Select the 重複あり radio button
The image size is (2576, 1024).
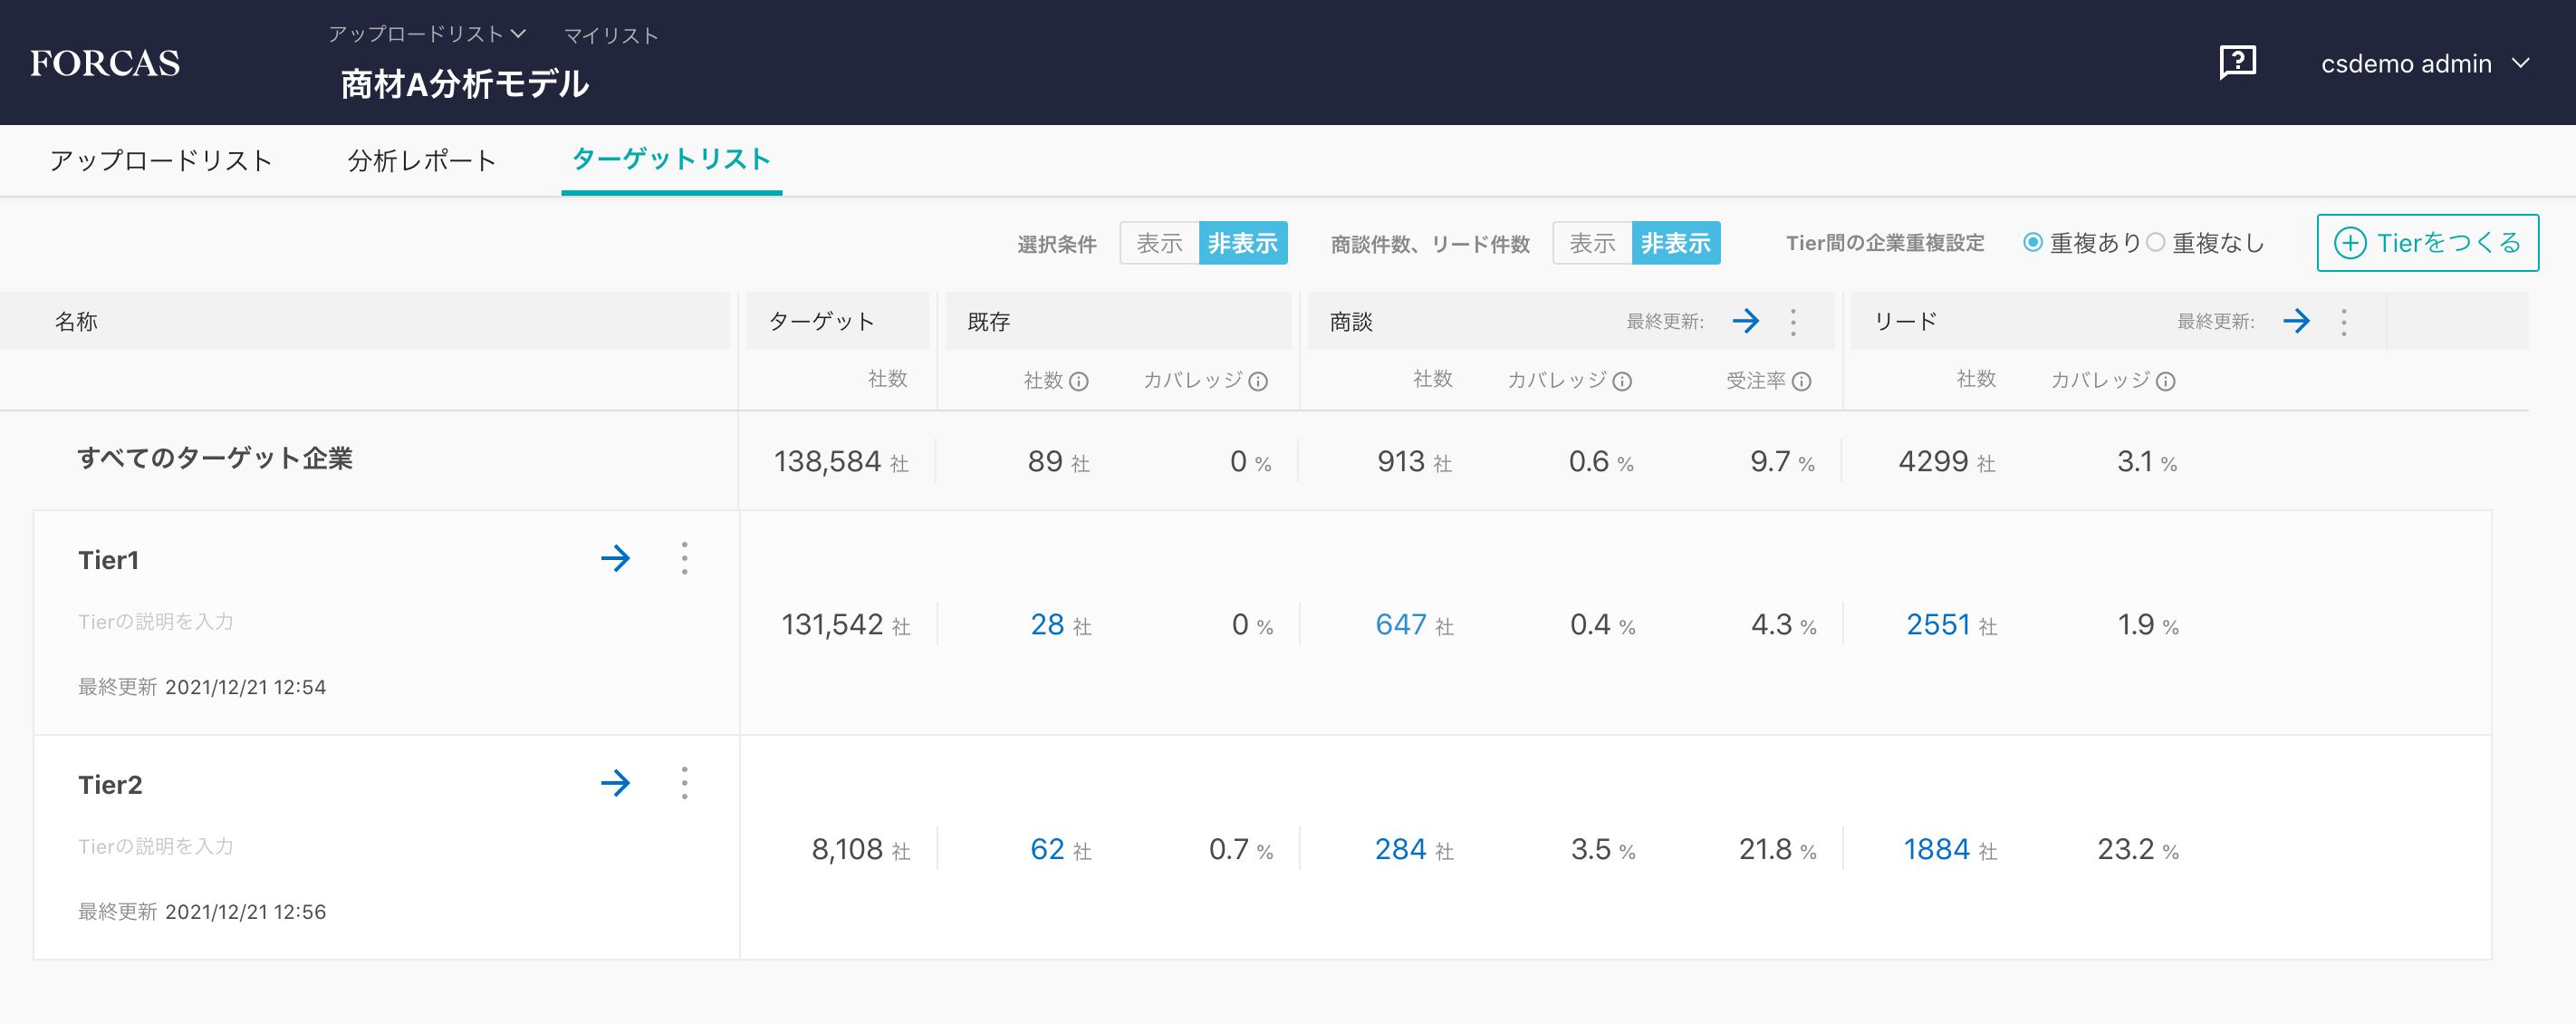point(2032,242)
